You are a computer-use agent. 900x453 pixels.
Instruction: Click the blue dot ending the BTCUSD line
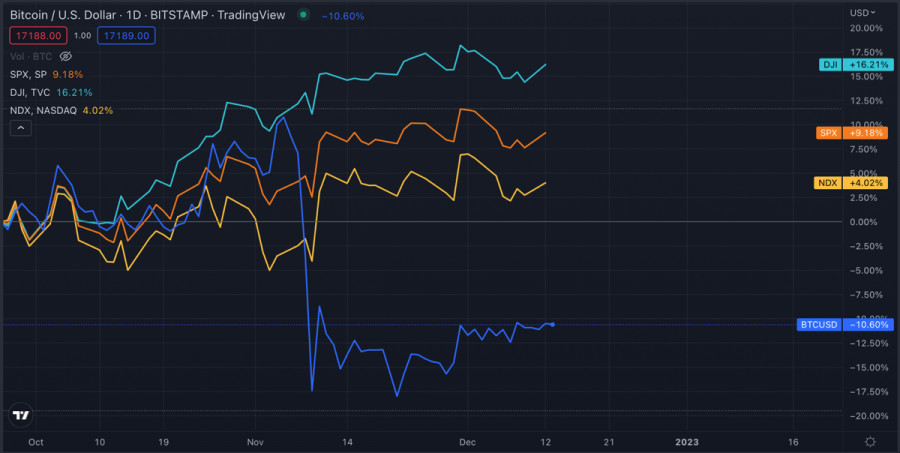(x=553, y=323)
